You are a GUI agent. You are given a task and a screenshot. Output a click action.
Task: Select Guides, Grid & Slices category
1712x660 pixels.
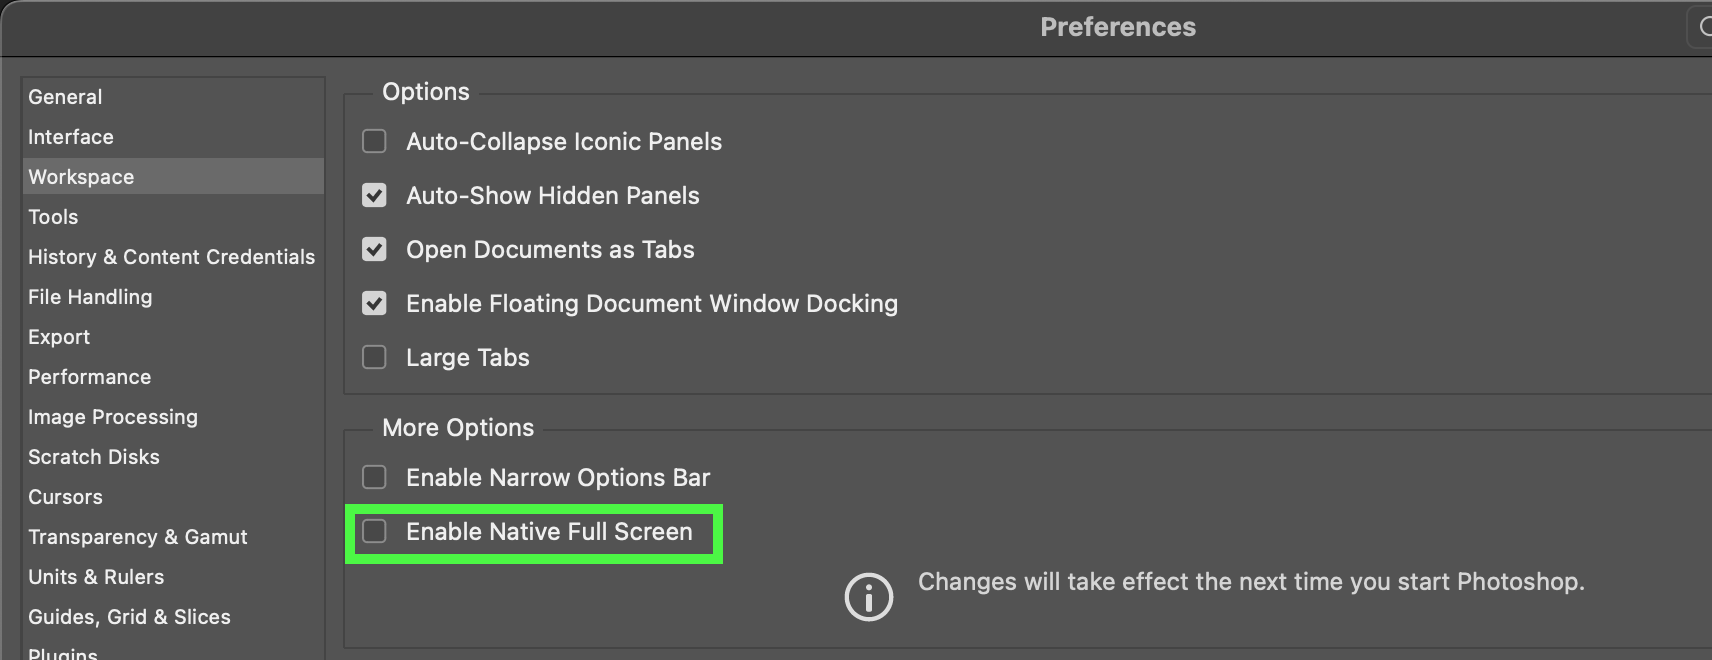(130, 617)
